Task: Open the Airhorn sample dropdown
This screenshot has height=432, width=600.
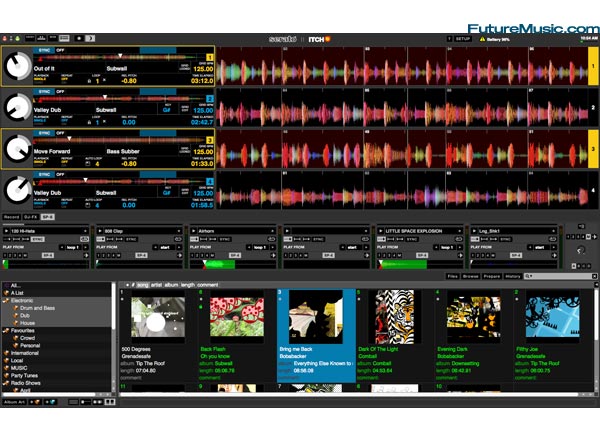Action: [x=272, y=231]
